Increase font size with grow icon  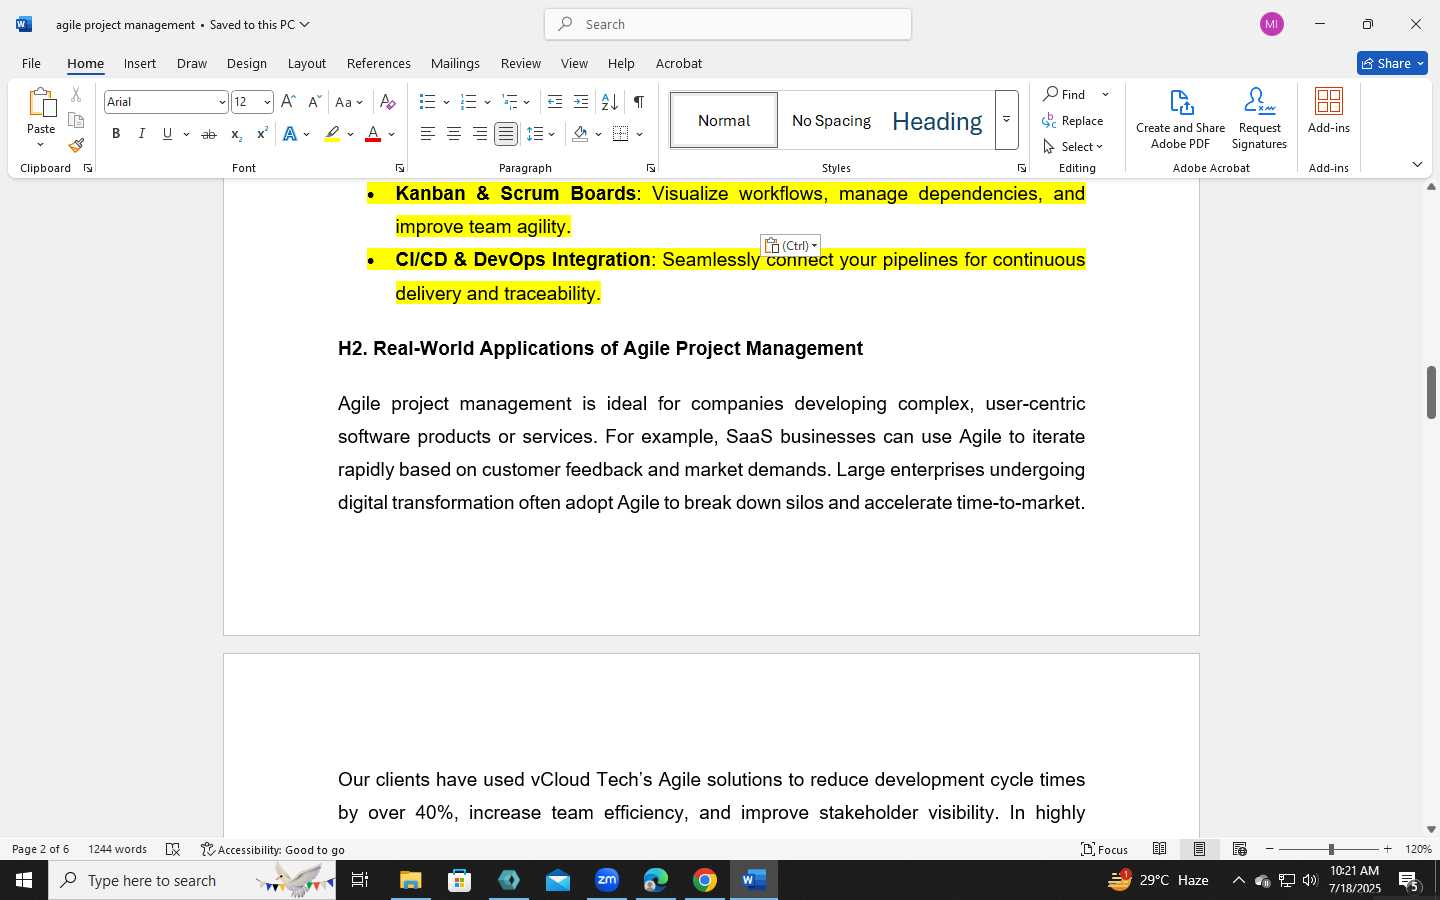pos(288,102)
